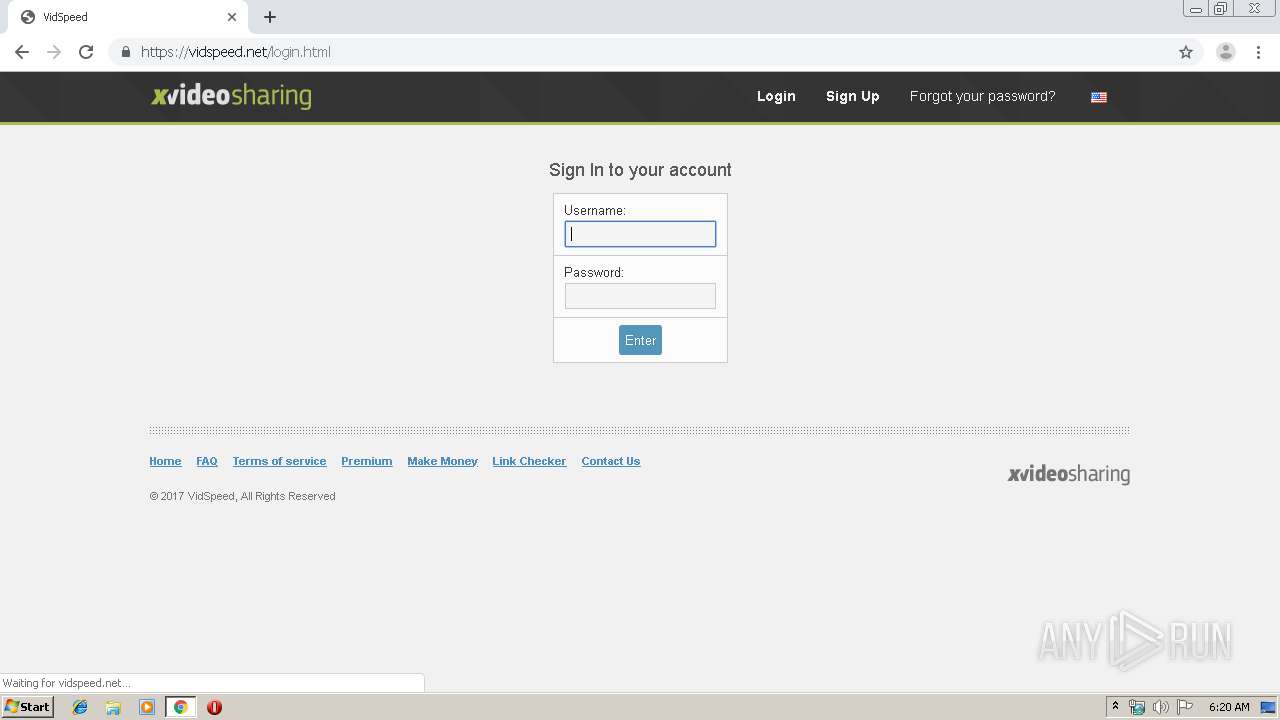Open a new tab with plus icon
Screen dimensions: 1280x720
pos(270,17)
